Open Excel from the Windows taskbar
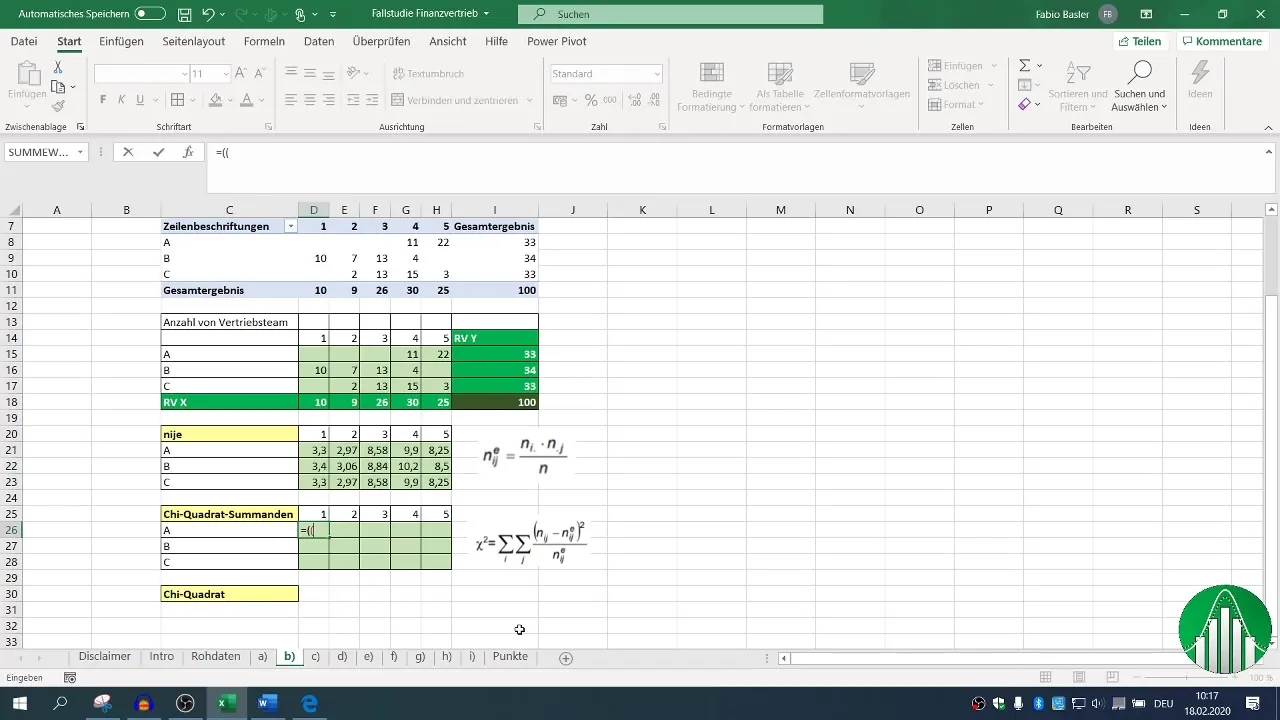 (227, 704)
